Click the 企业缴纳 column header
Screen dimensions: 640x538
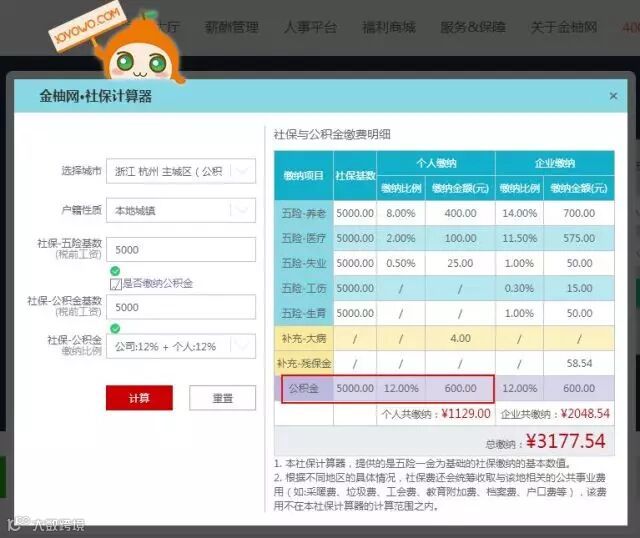pos(555,163)
